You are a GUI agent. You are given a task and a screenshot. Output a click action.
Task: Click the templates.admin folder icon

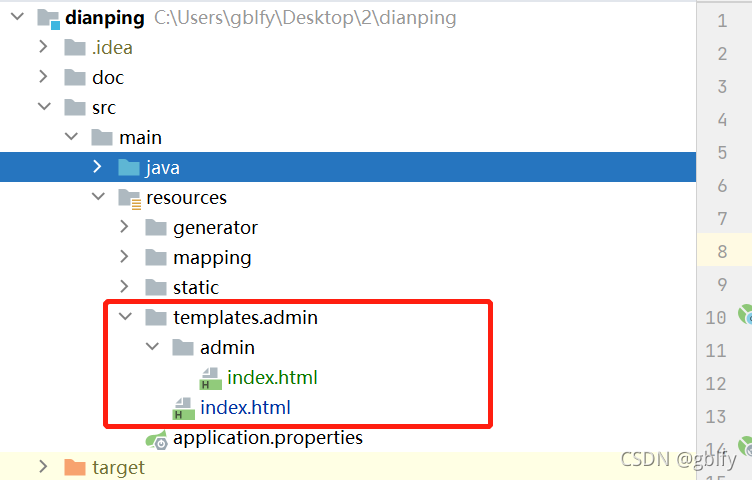click(156, 317)
